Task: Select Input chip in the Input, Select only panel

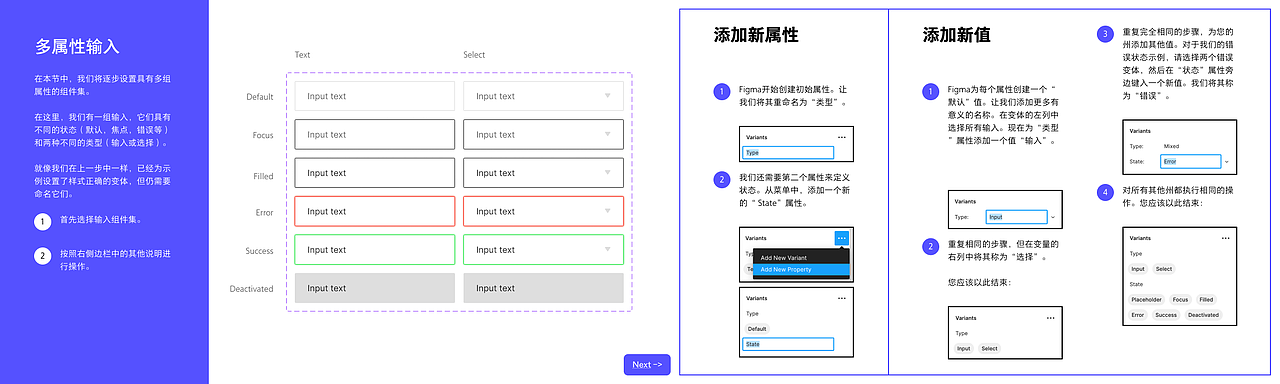Action: point(963,349)
